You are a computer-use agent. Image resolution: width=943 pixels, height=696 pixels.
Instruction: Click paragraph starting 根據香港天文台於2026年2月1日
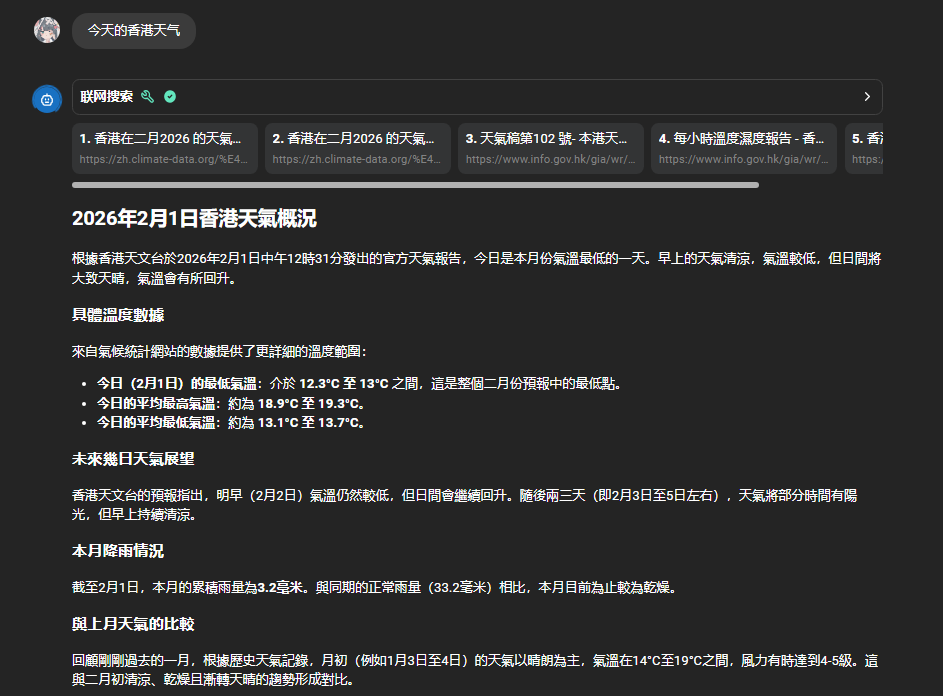pos(476,268)
